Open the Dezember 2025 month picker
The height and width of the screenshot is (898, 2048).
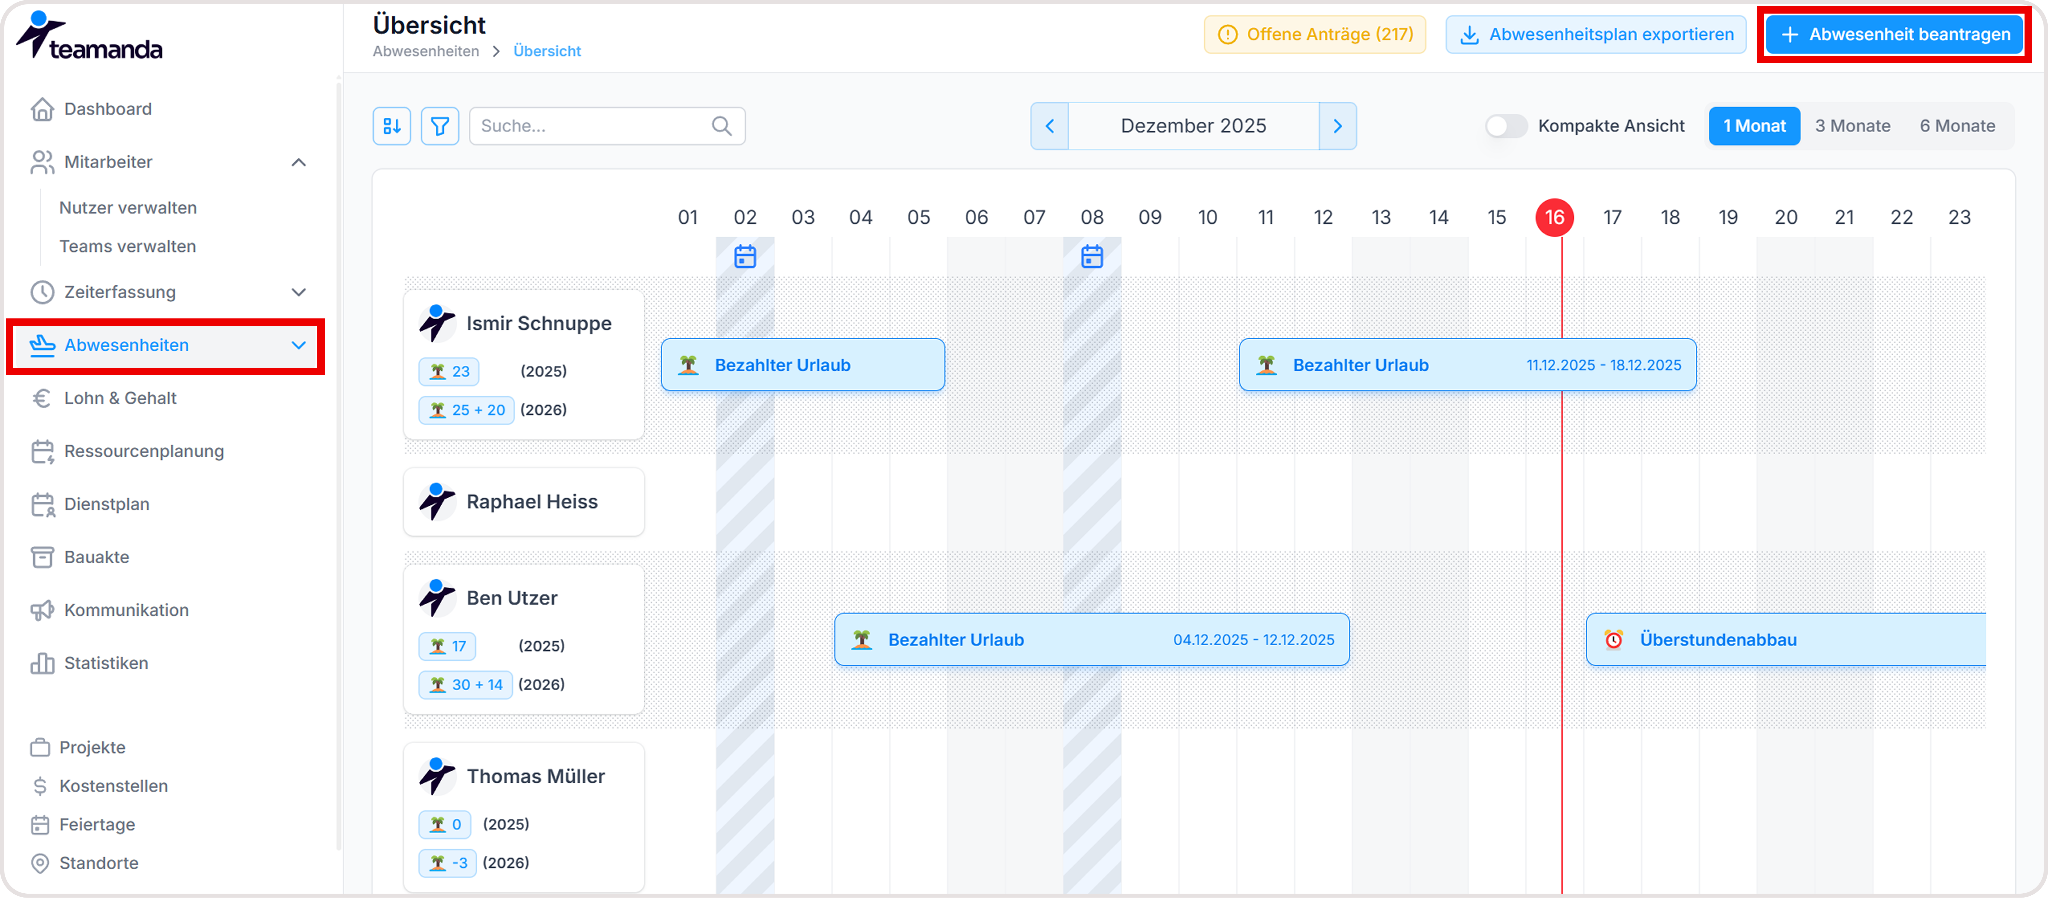pos(1194,126)
